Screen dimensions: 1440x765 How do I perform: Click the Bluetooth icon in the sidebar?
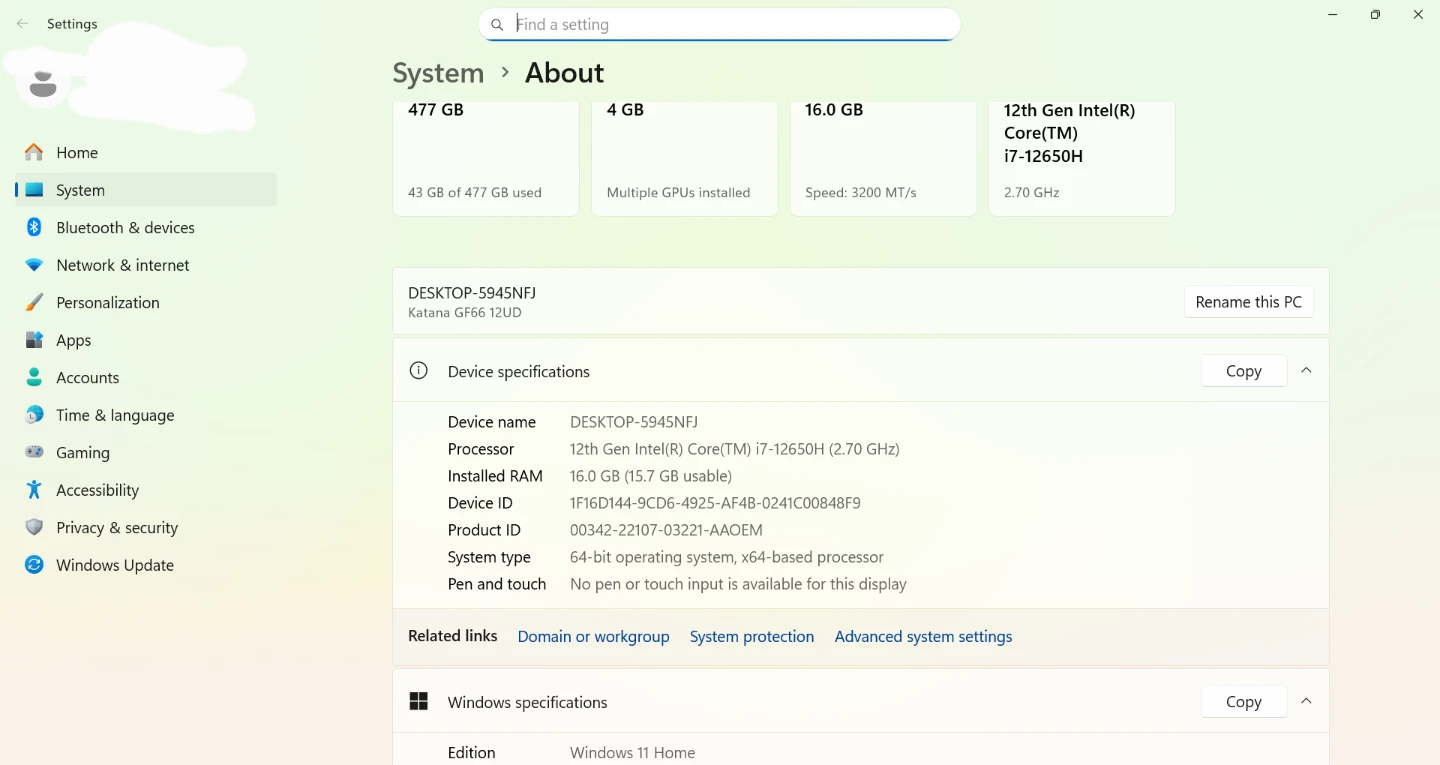(x=34, y=228)
